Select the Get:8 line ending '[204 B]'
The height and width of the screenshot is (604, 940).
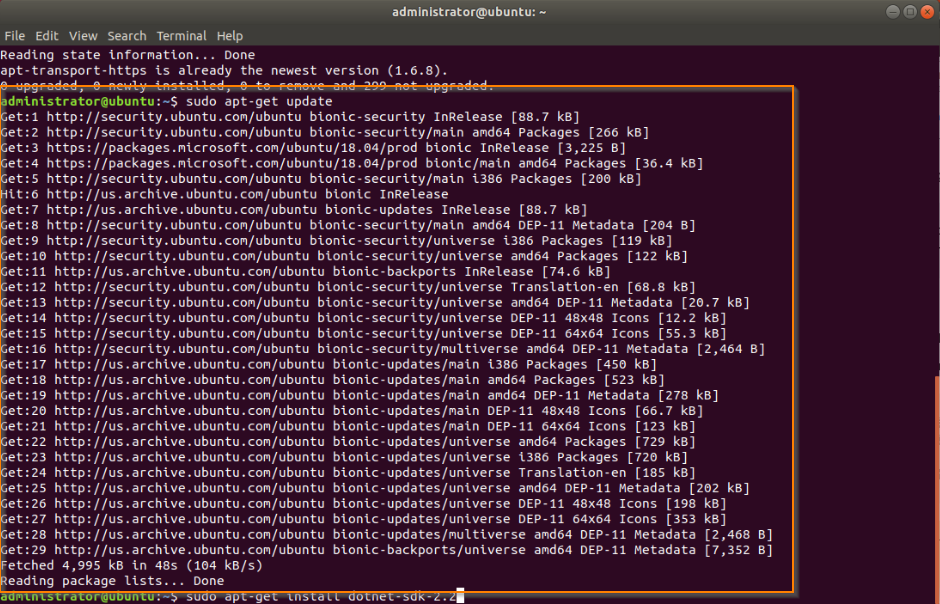[348, 226]
